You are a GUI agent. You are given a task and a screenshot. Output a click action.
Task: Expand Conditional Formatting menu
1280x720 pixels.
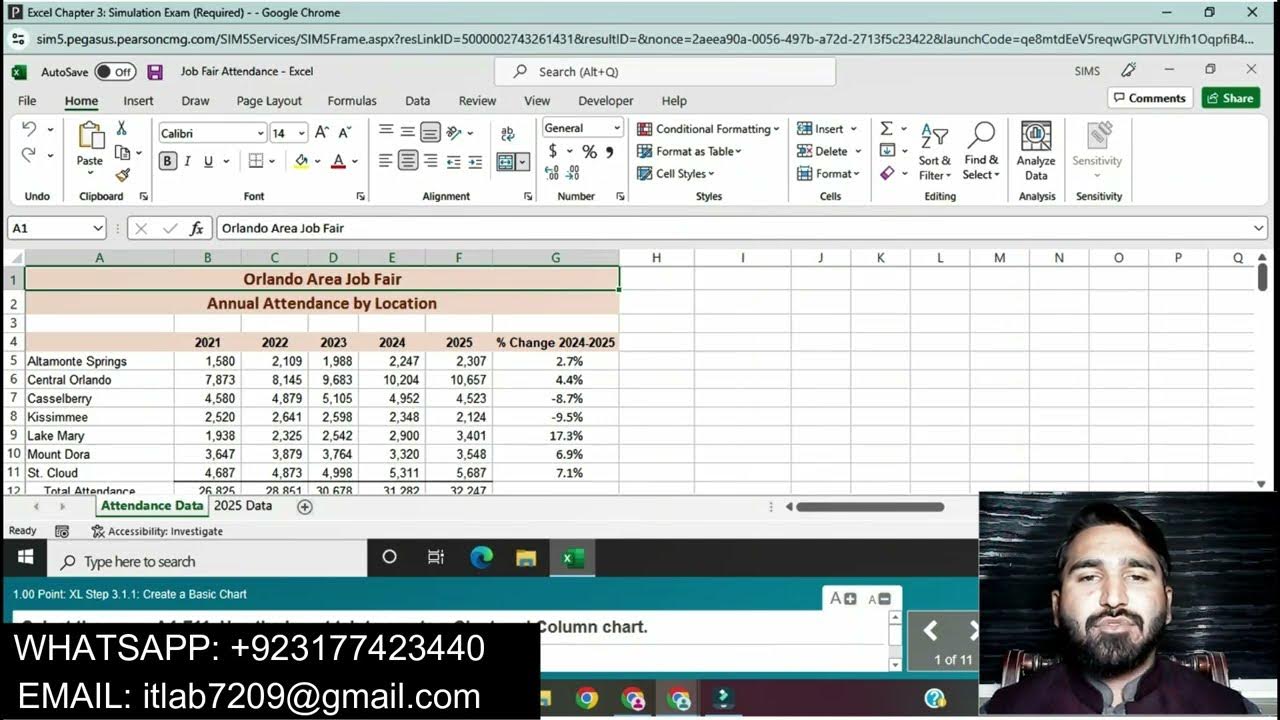coord(708,129)
